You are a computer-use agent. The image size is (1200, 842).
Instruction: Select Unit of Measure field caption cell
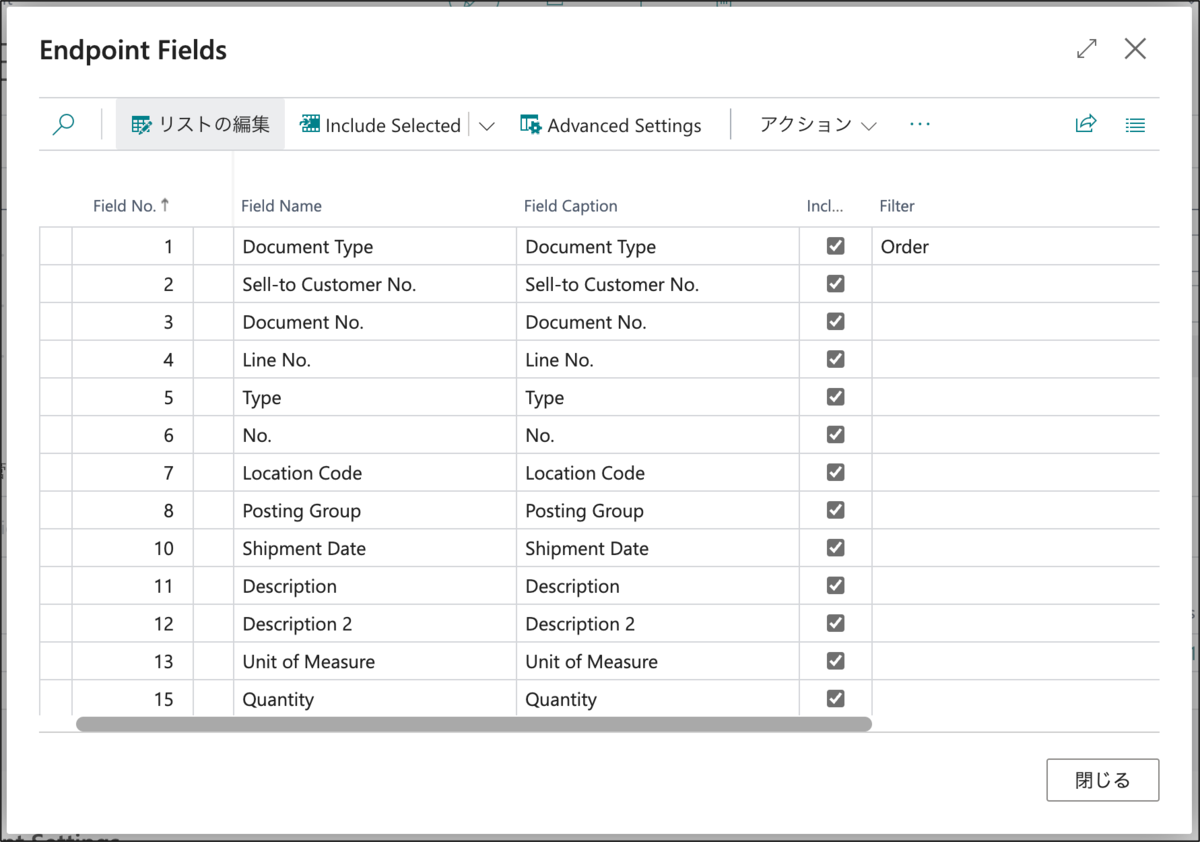[658, 662]
